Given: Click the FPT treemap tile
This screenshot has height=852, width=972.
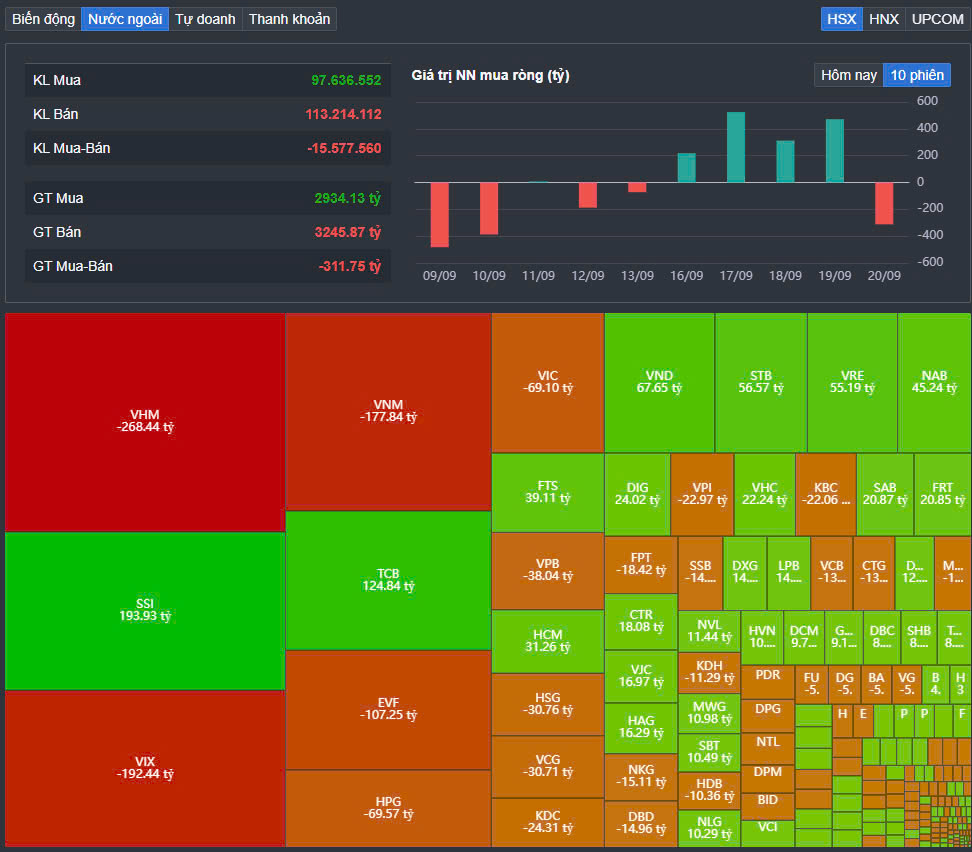Looking at the screenshot, I should pos(641,565).
